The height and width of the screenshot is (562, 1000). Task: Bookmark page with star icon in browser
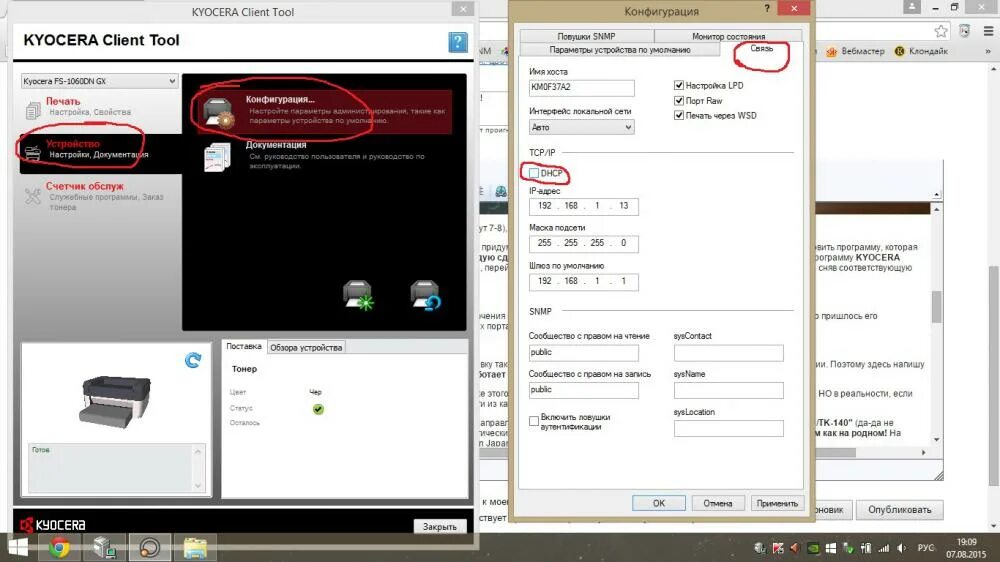(941, 31)
